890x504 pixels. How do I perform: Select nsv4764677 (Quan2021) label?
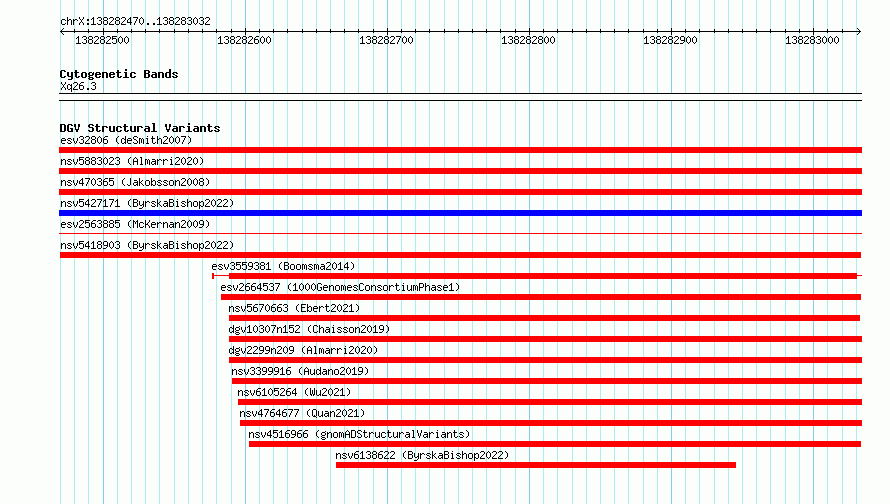[x=302, y=413]
